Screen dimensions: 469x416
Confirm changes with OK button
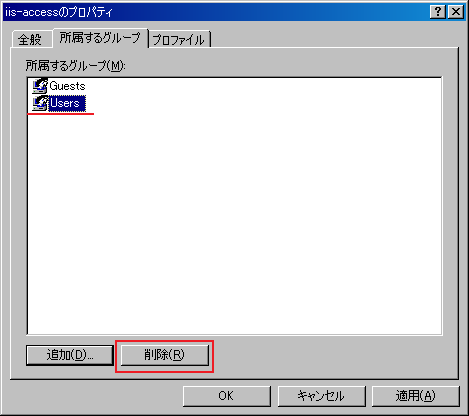click(x=227, y=396)
